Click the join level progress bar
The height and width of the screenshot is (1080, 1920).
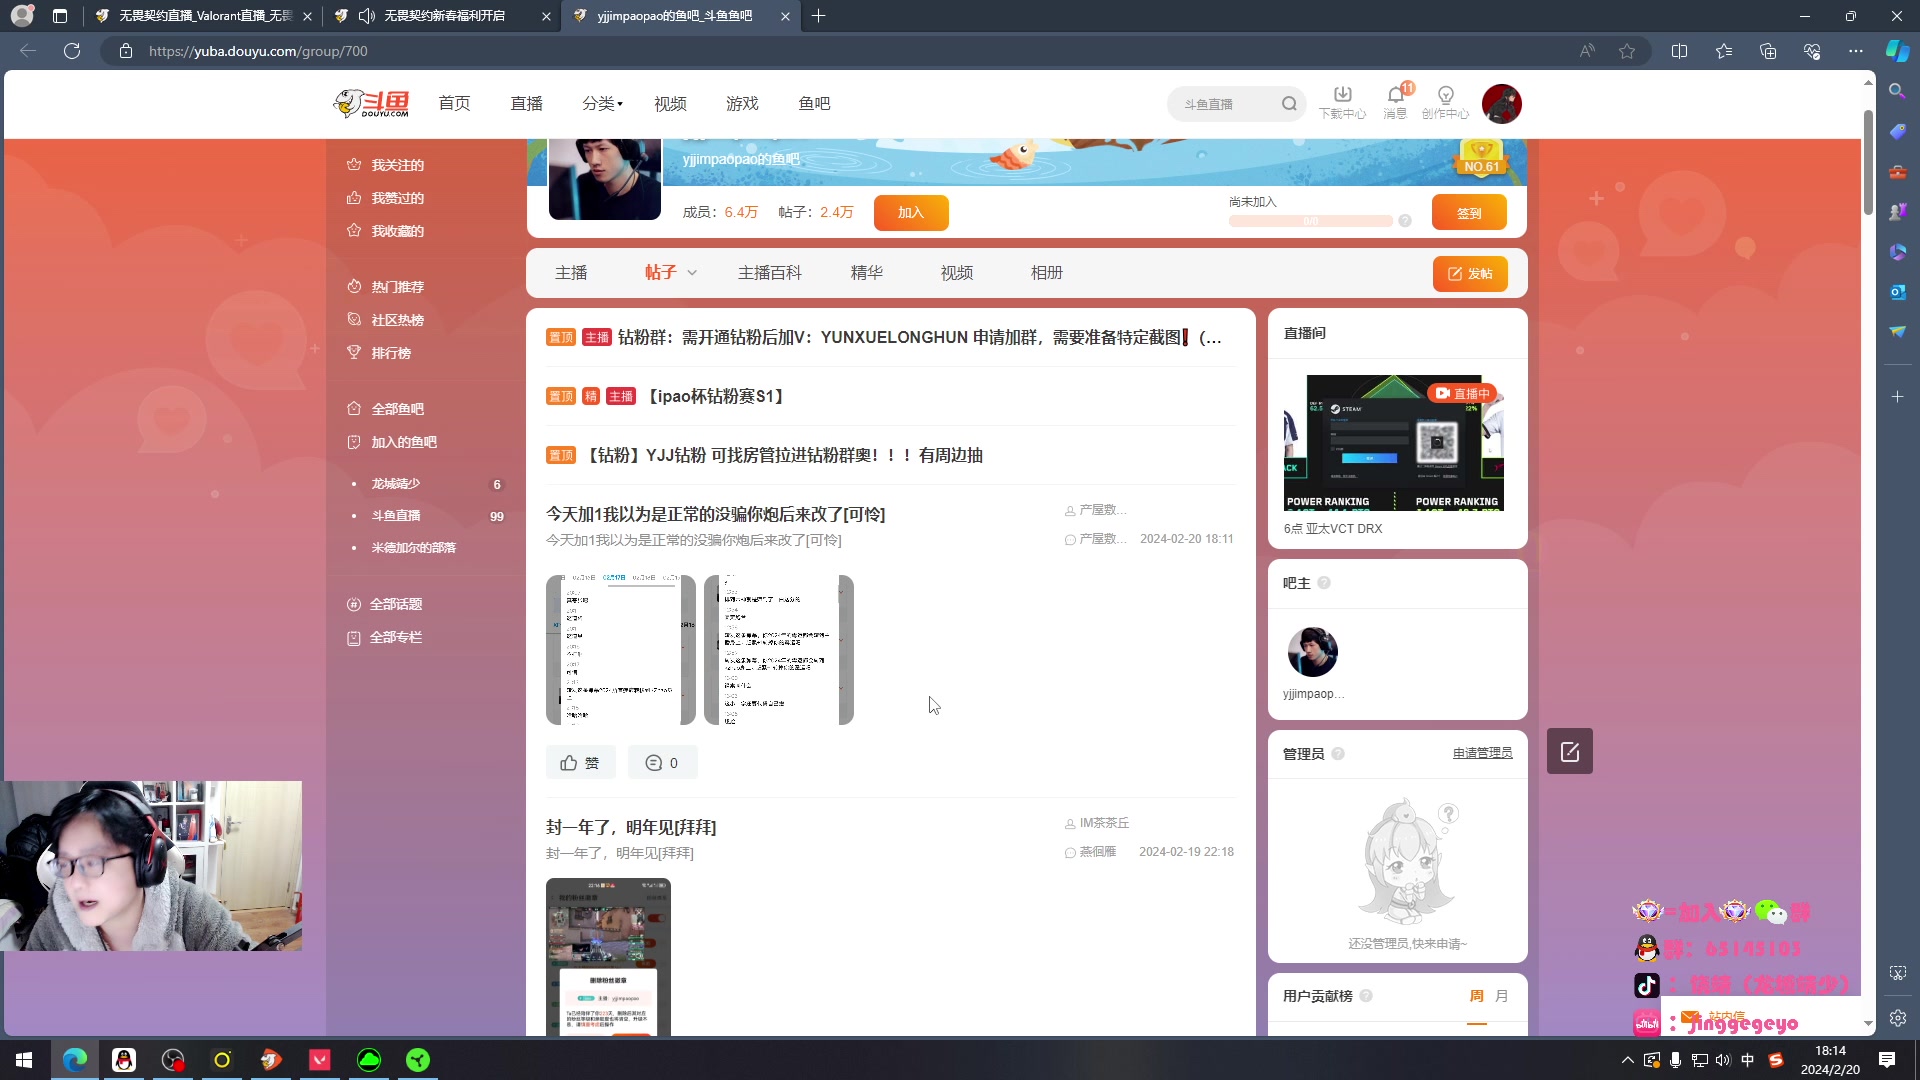(1310, 221)
